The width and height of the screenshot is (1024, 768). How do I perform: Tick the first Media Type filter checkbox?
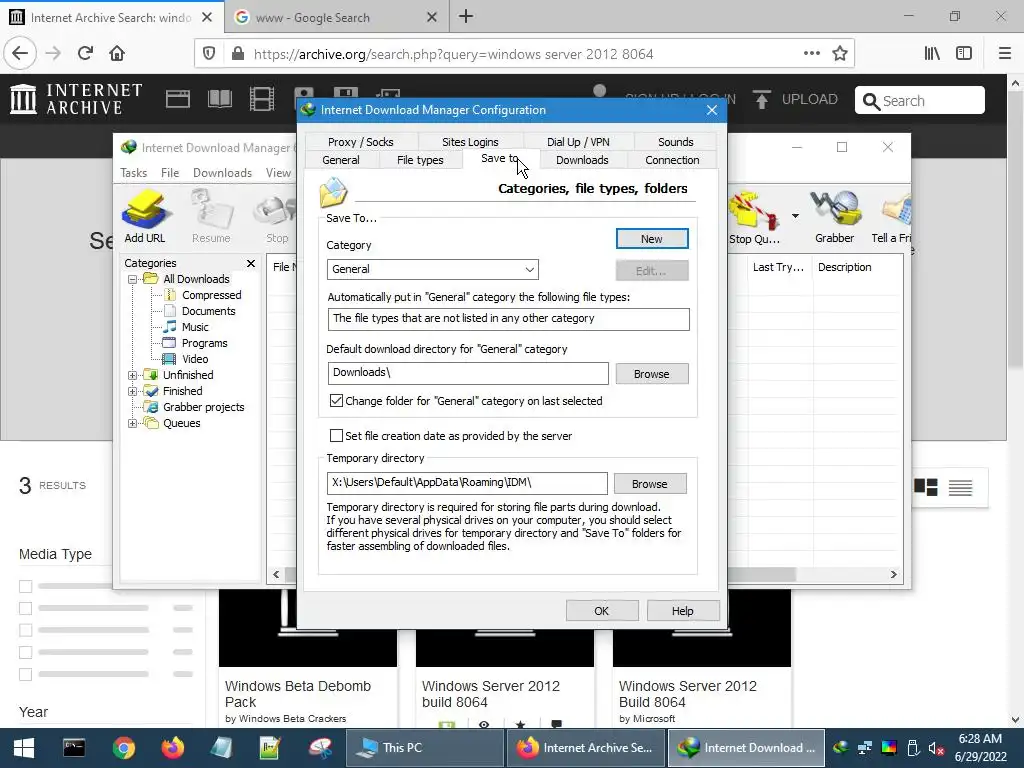pos(25,586)
